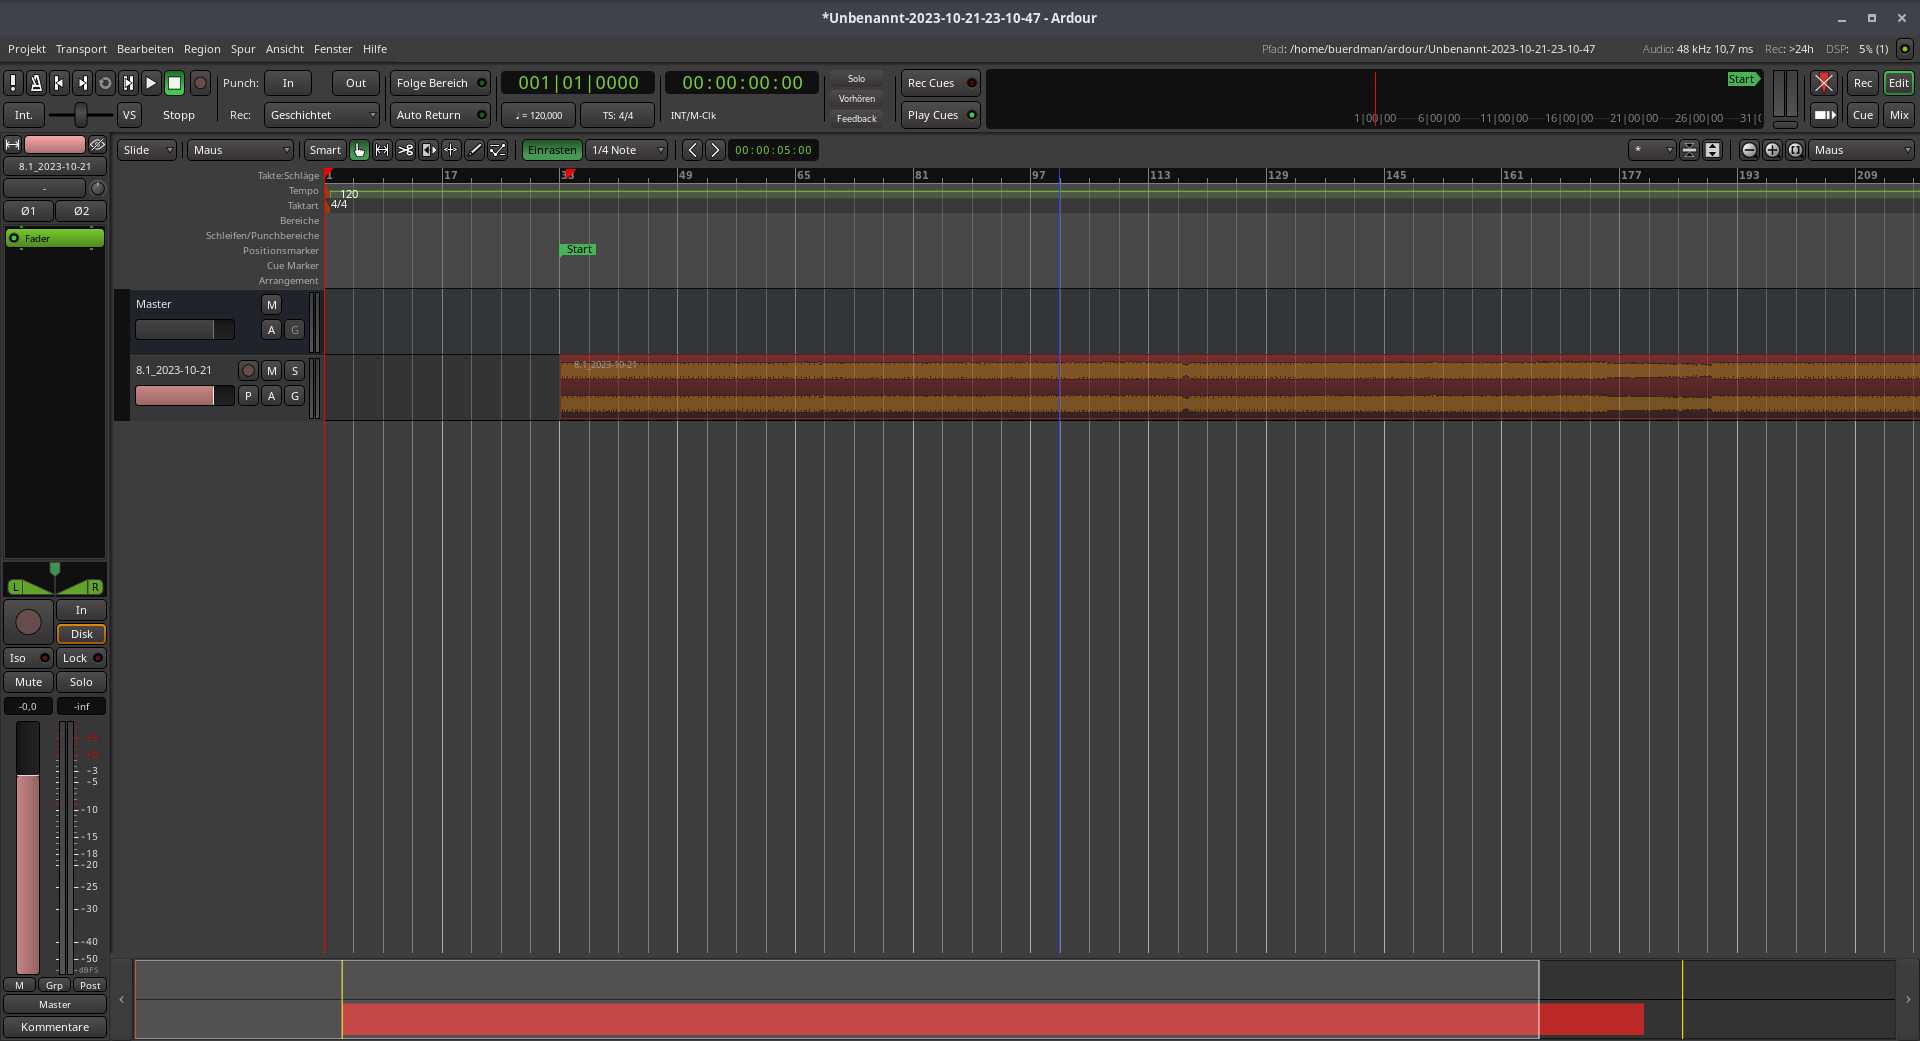Click the panic red X icon
This screenshot has width=1920, height=1041.
pyautogui.click(x=1824, y=83)
